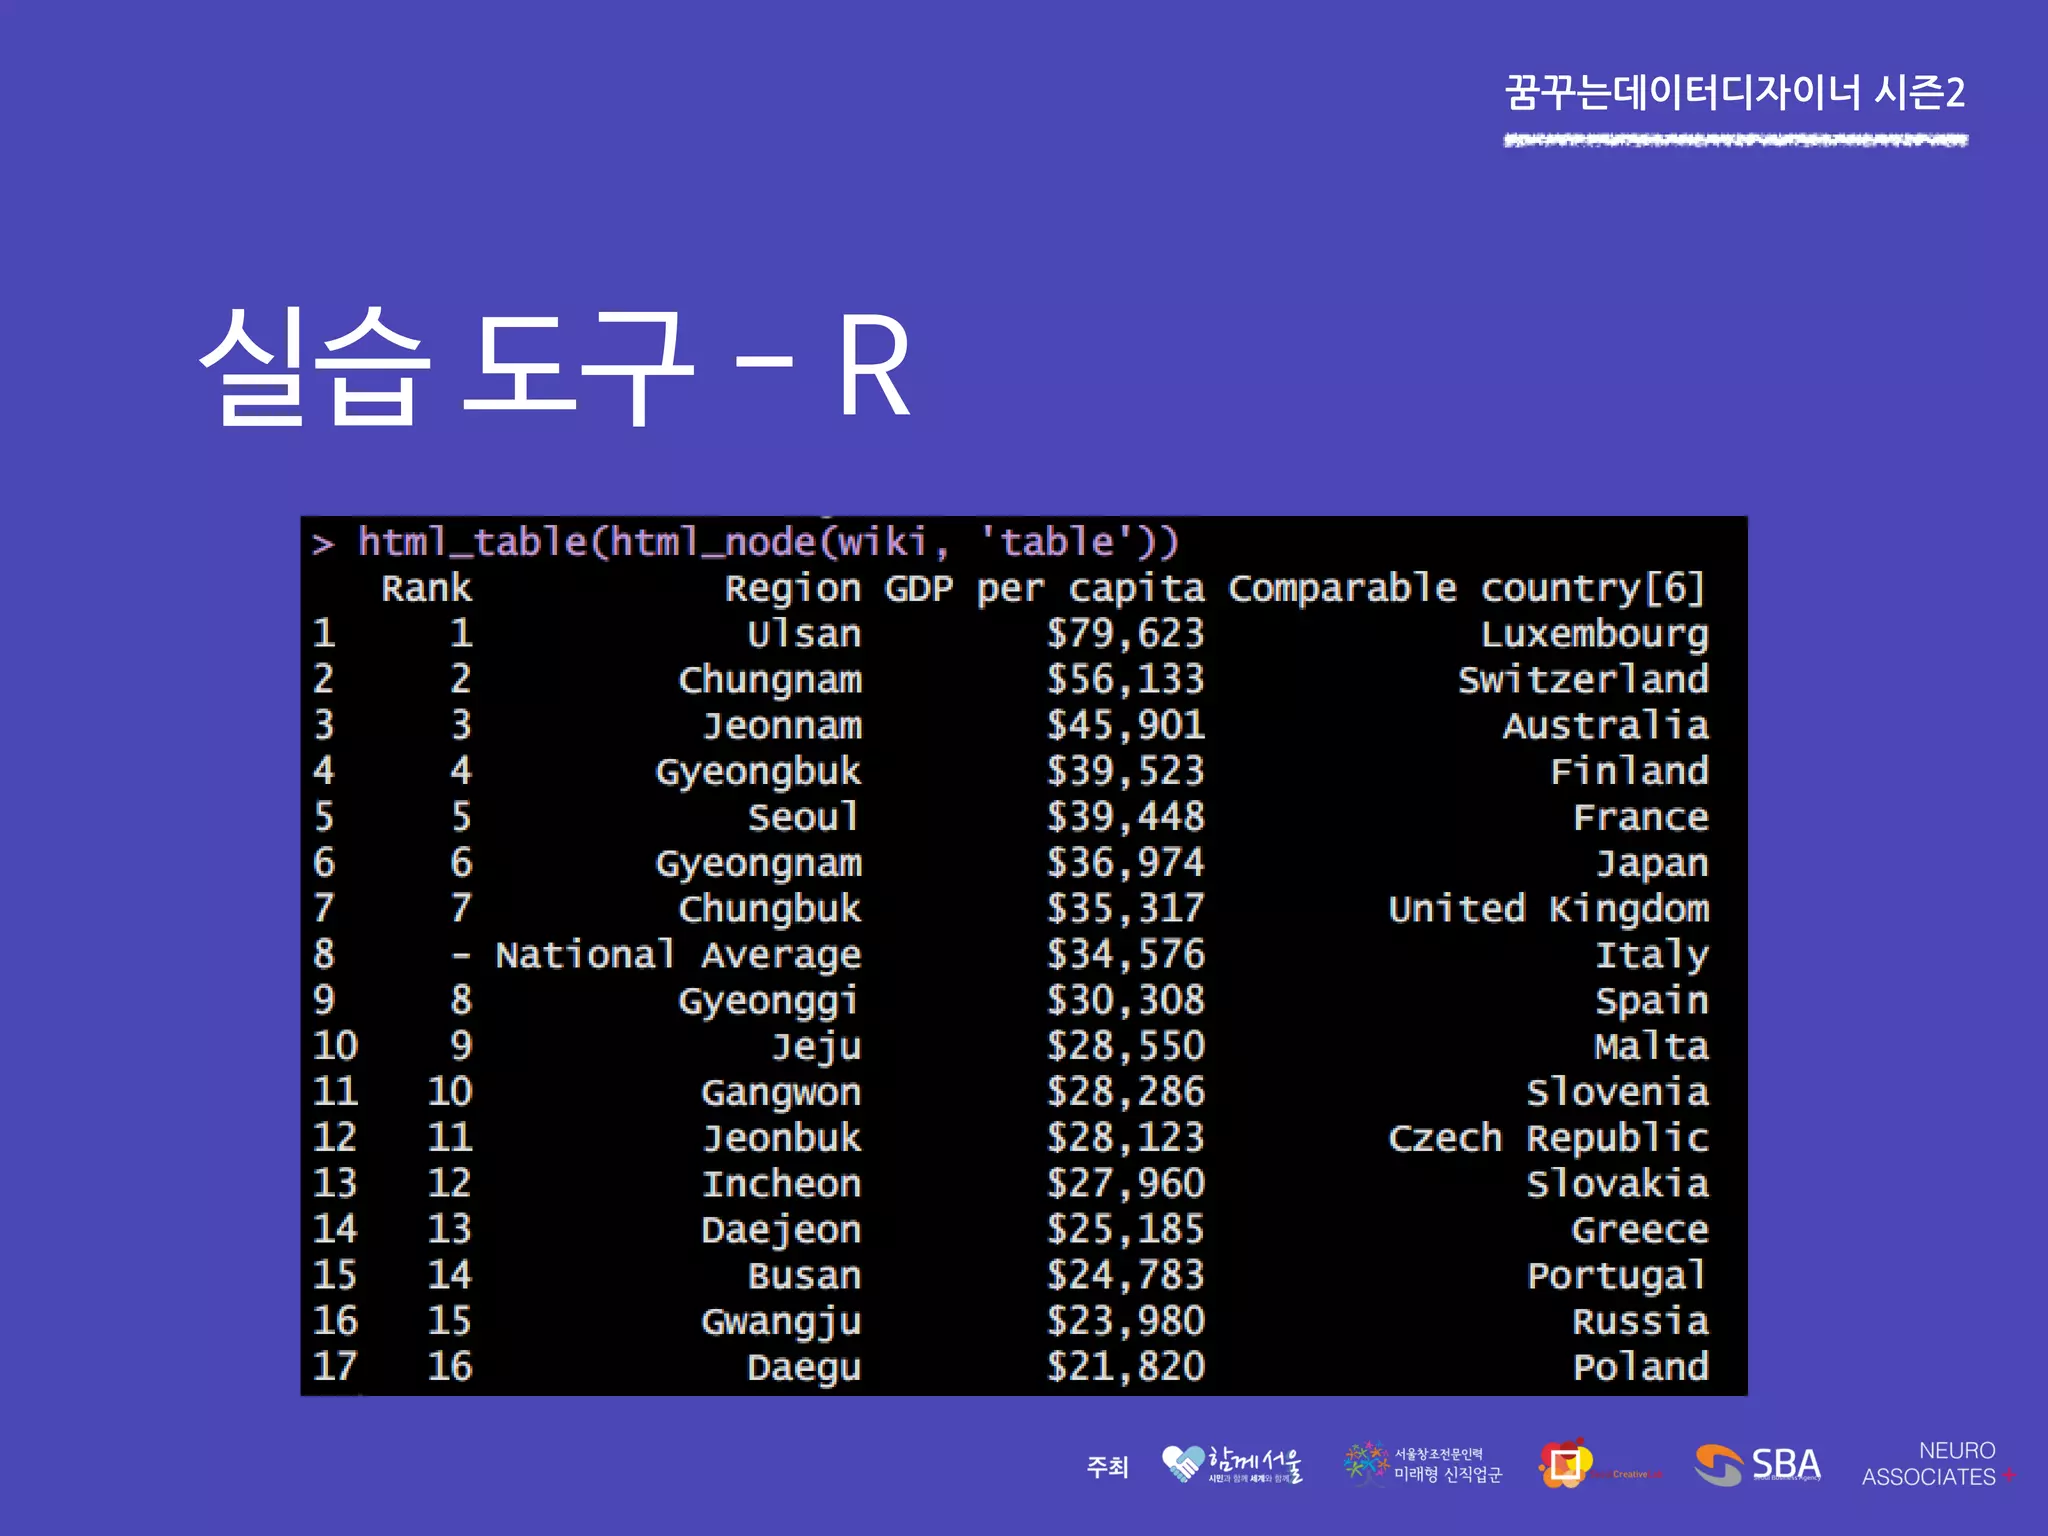Click the Slovakia cell
Image resolution: width=2048 pixels, height=1536 pixels.
[x=1618, y=1184]
